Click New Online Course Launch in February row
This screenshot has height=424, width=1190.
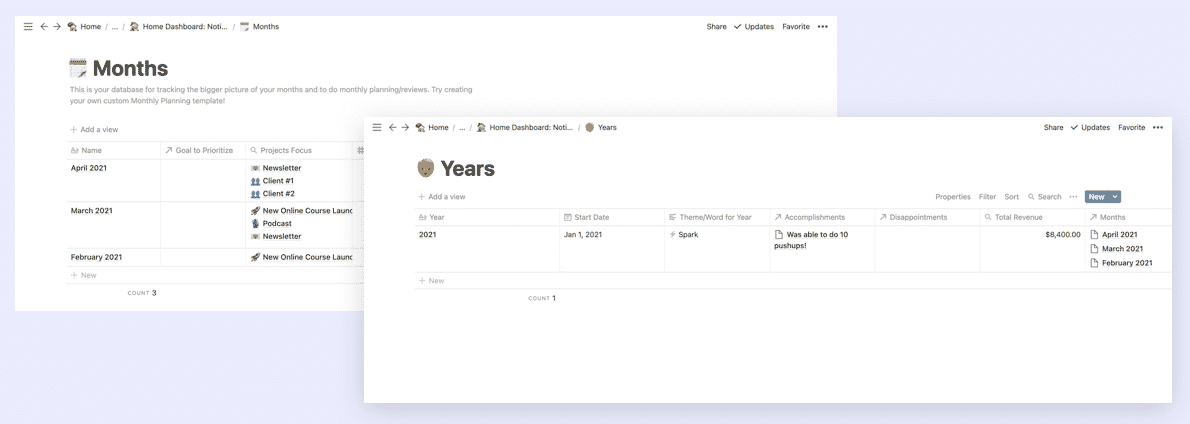[301, 257]
